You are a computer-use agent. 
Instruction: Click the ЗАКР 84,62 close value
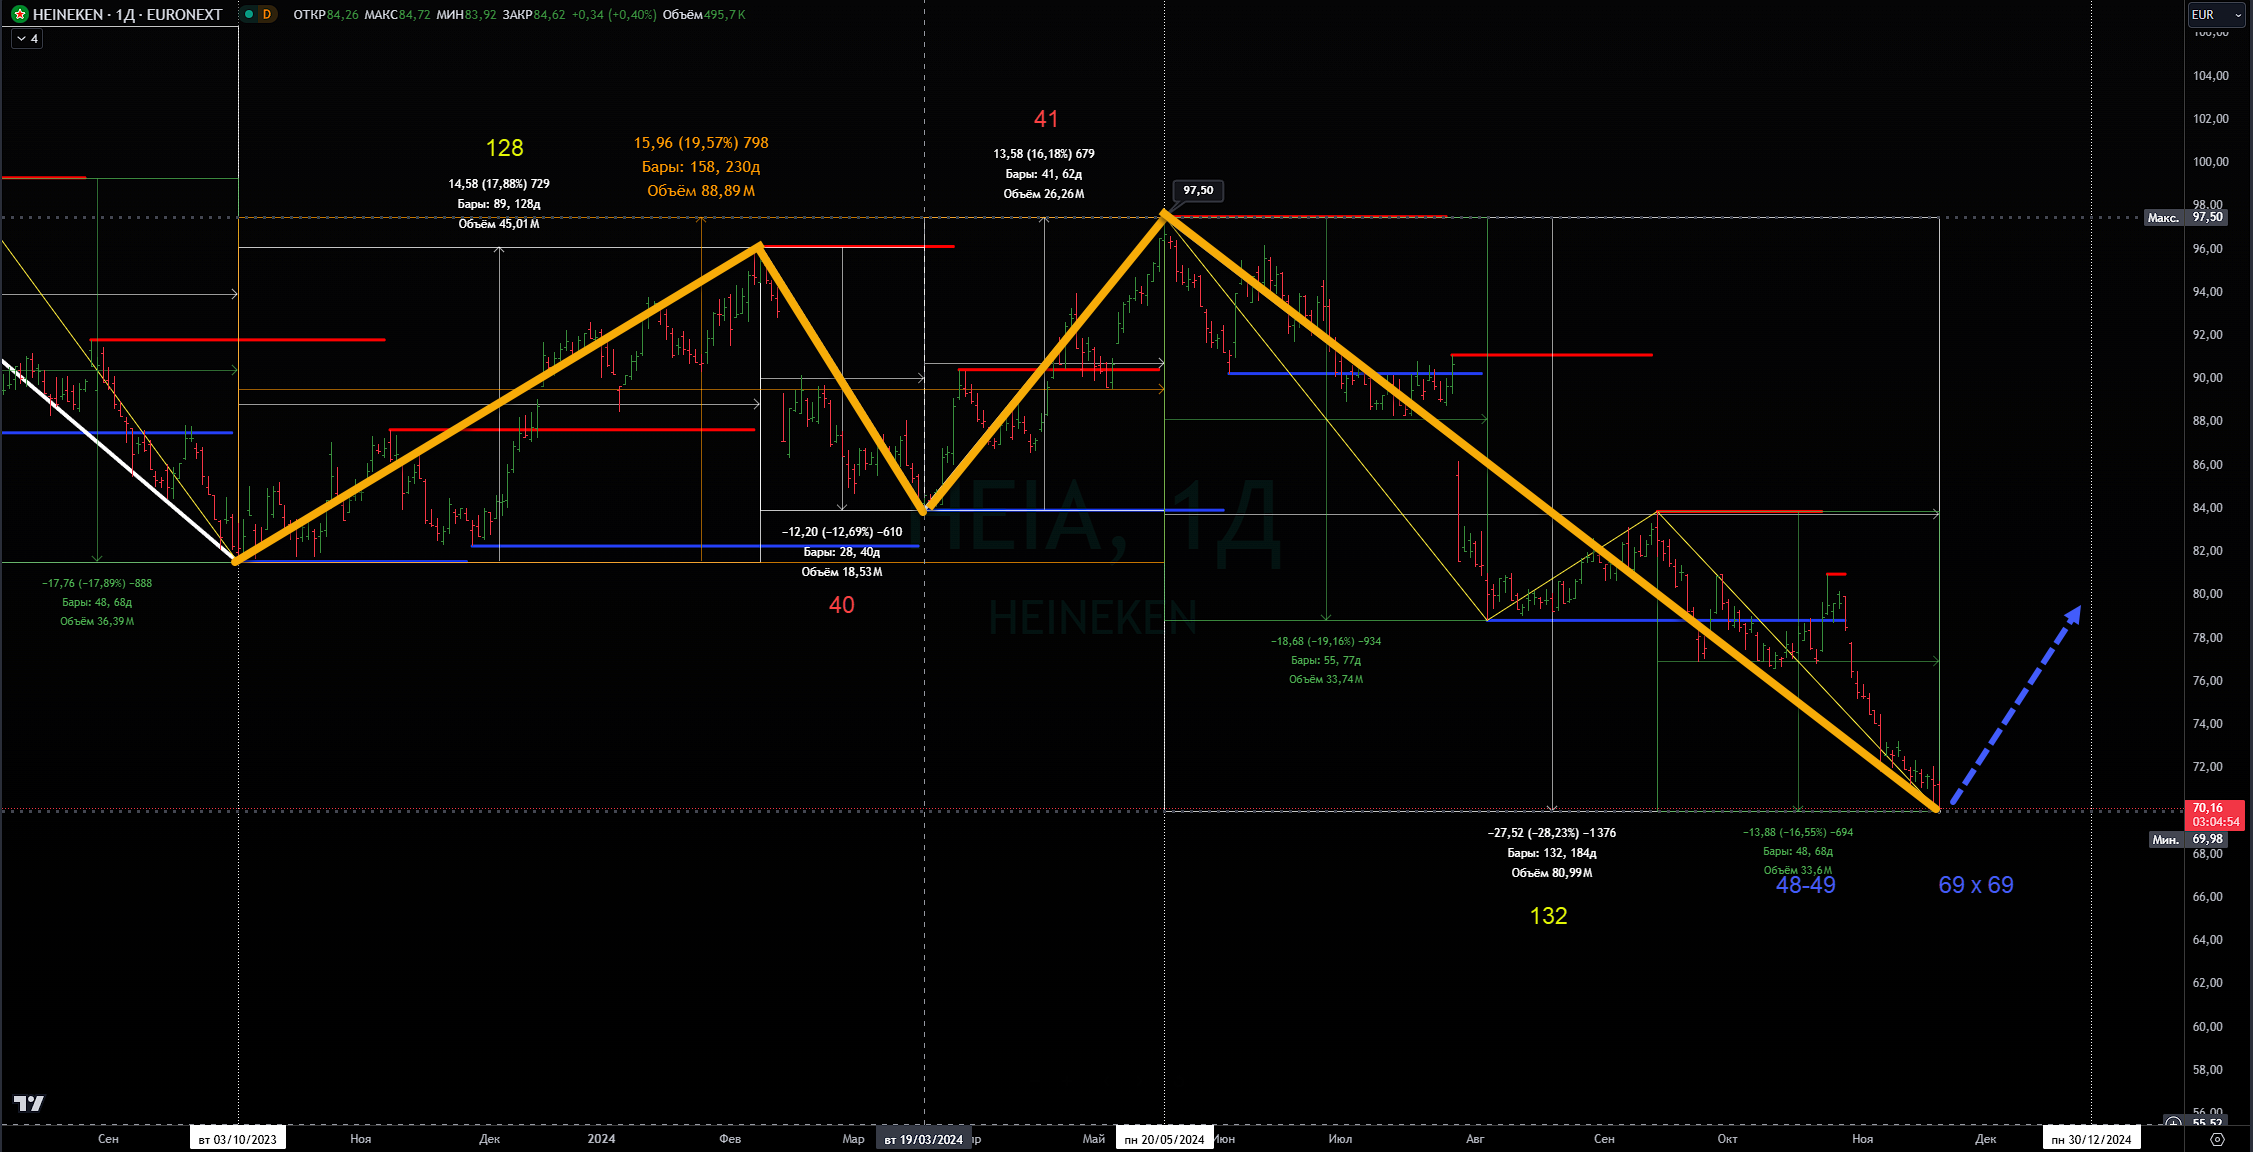point(533,14)
